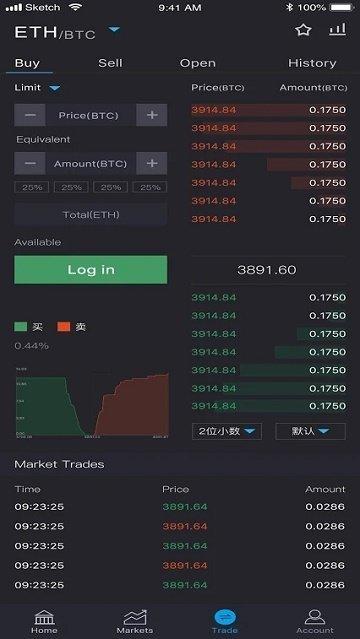Open the Home bank icon

(44, 617)
